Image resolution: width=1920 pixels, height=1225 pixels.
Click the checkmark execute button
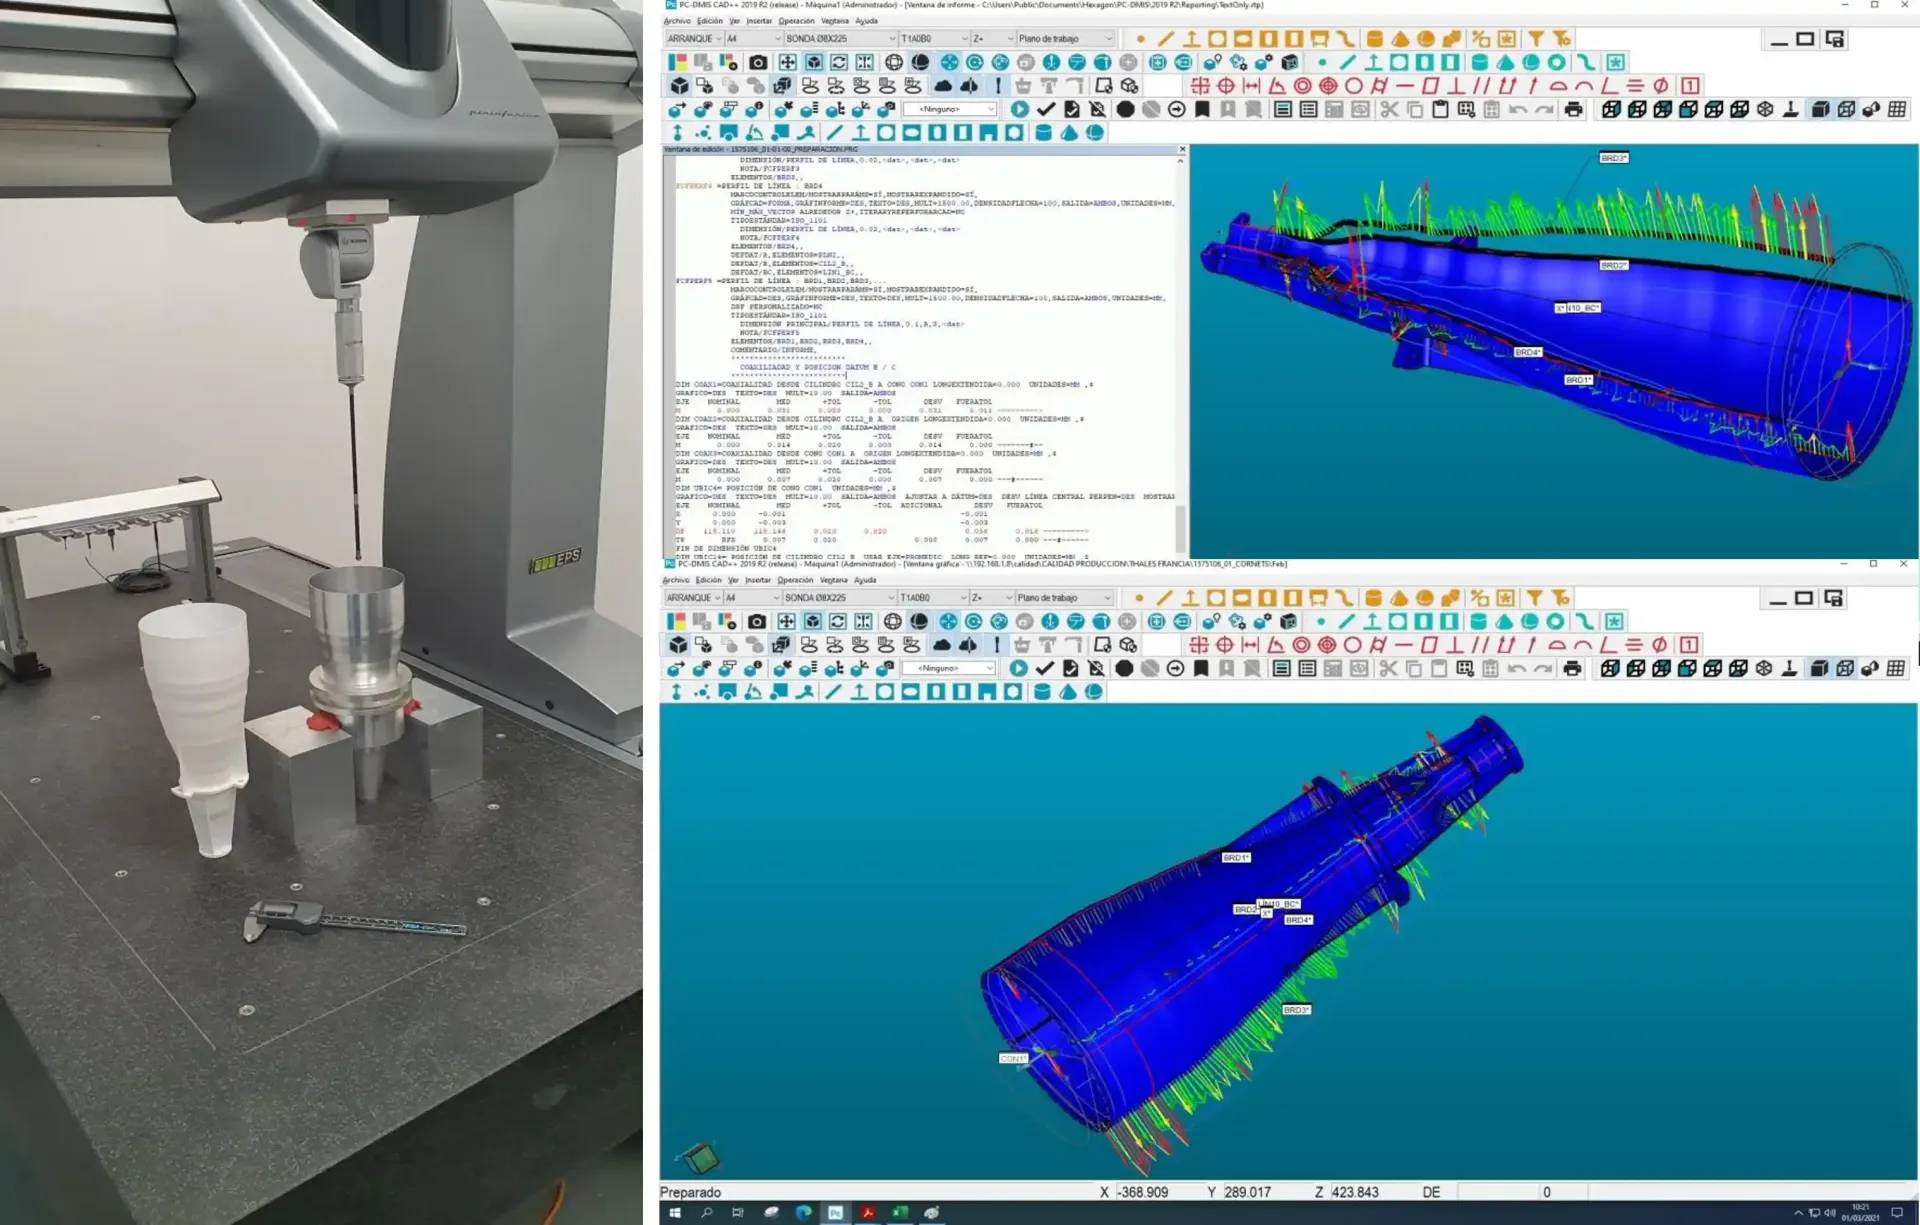(1045, 109)
